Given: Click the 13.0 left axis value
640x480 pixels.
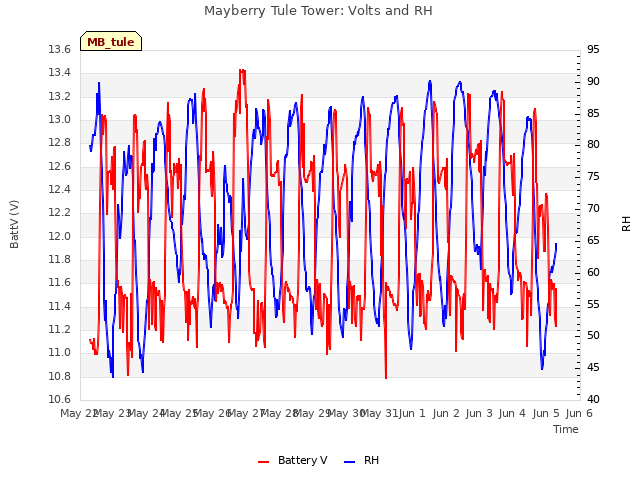Looking at the screenshot, I should [x=60, y=120].
